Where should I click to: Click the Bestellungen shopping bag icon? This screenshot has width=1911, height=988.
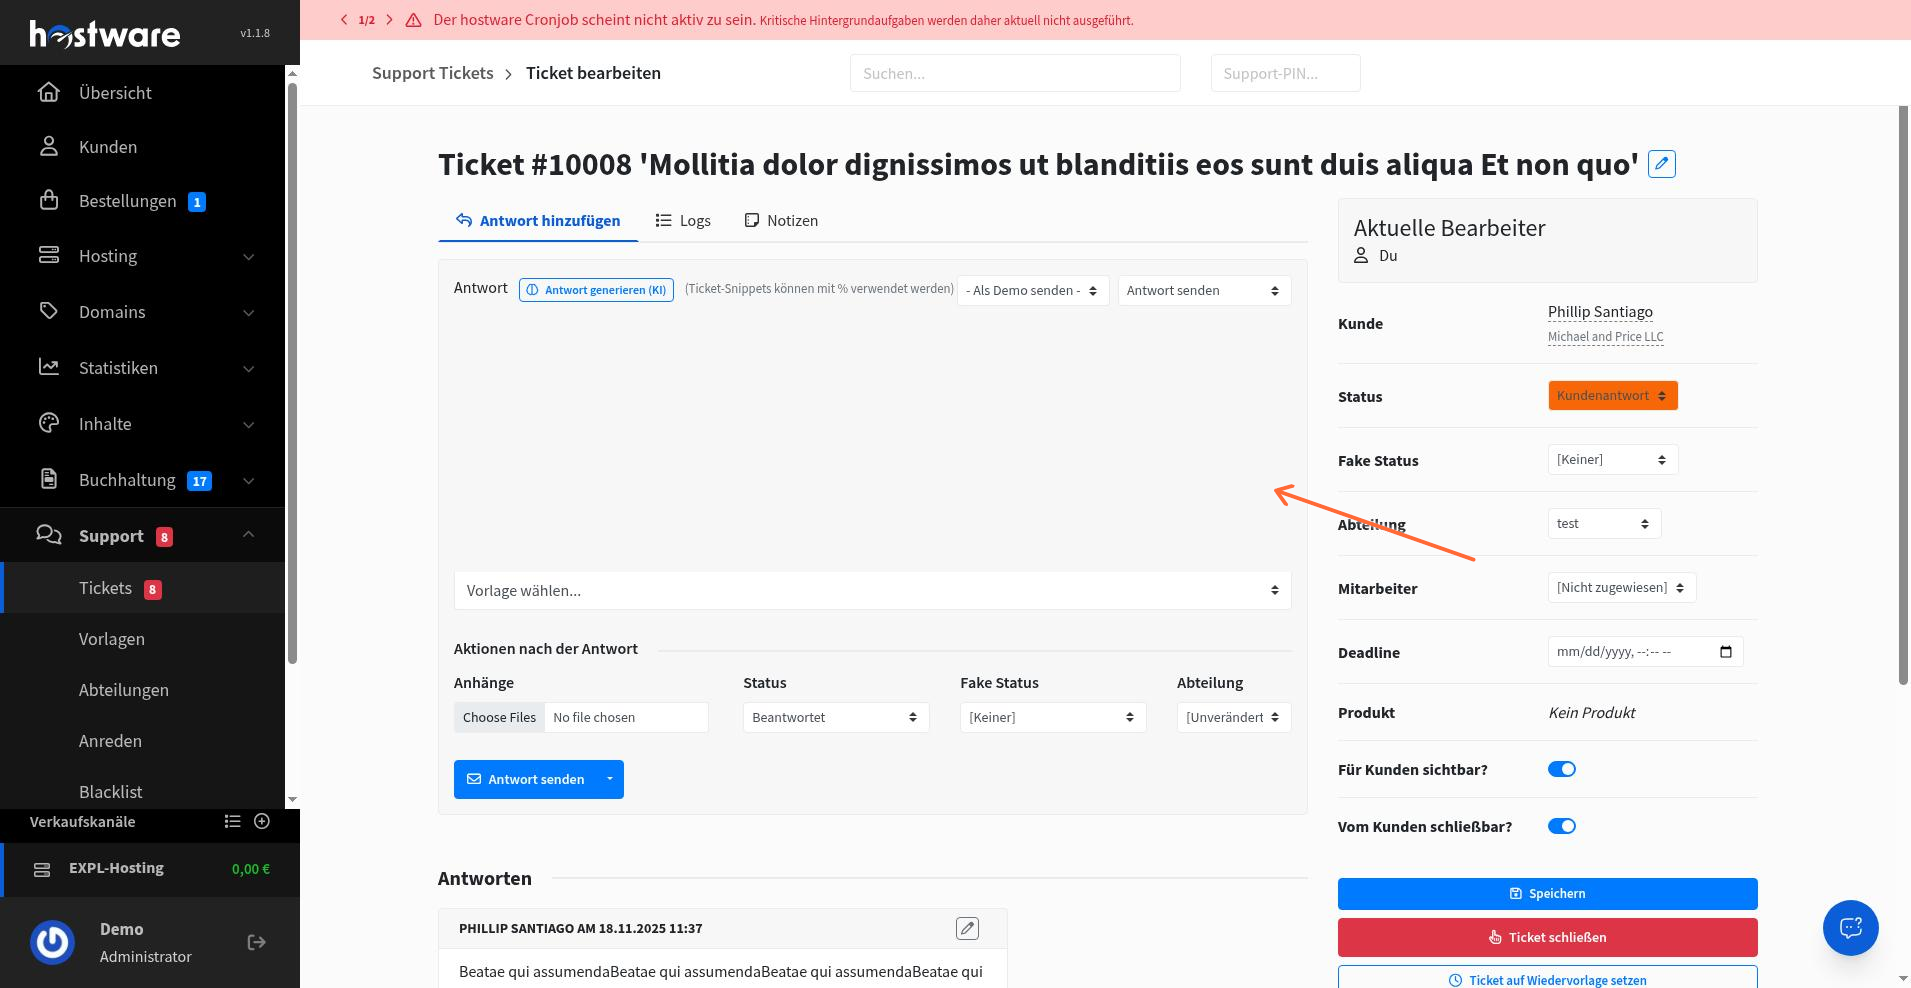[x=48, y=200]
